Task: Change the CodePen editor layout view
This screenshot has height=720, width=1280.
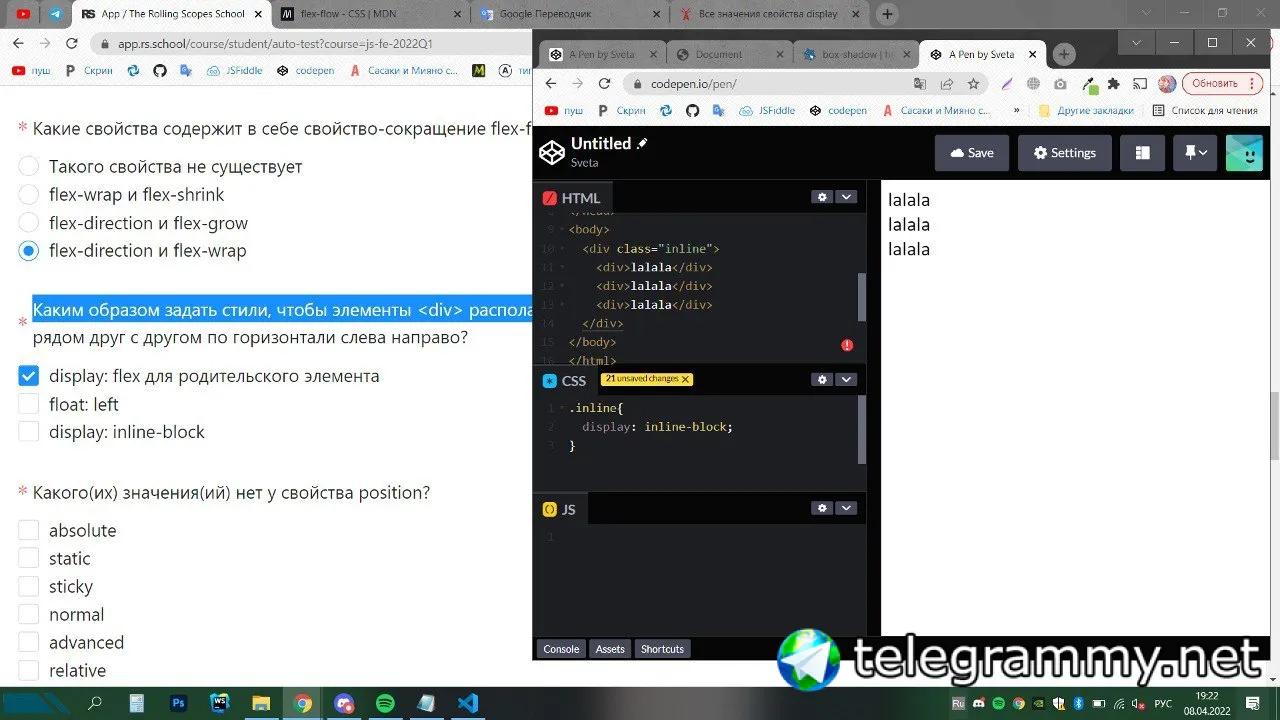Action: coord(1142,153)
